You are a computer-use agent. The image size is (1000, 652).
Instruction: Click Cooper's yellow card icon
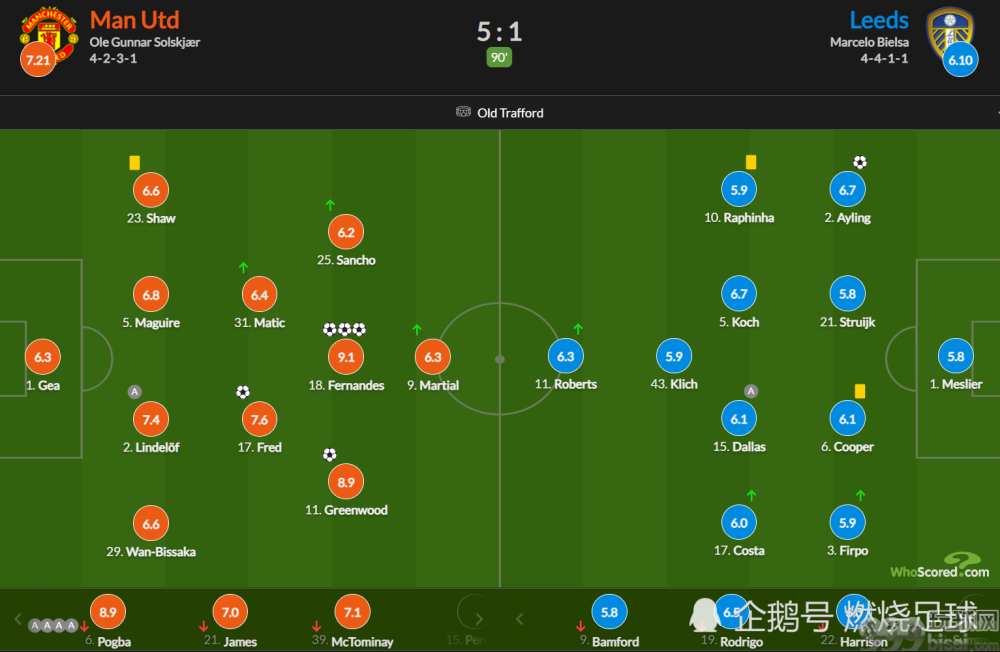[x=860, y=391]
